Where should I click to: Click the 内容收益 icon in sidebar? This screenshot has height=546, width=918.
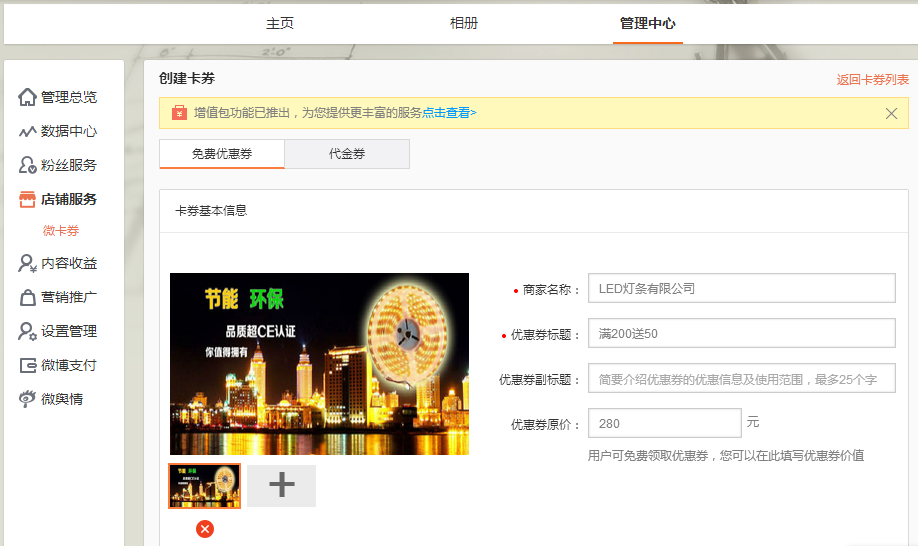(x=28, y=263)
